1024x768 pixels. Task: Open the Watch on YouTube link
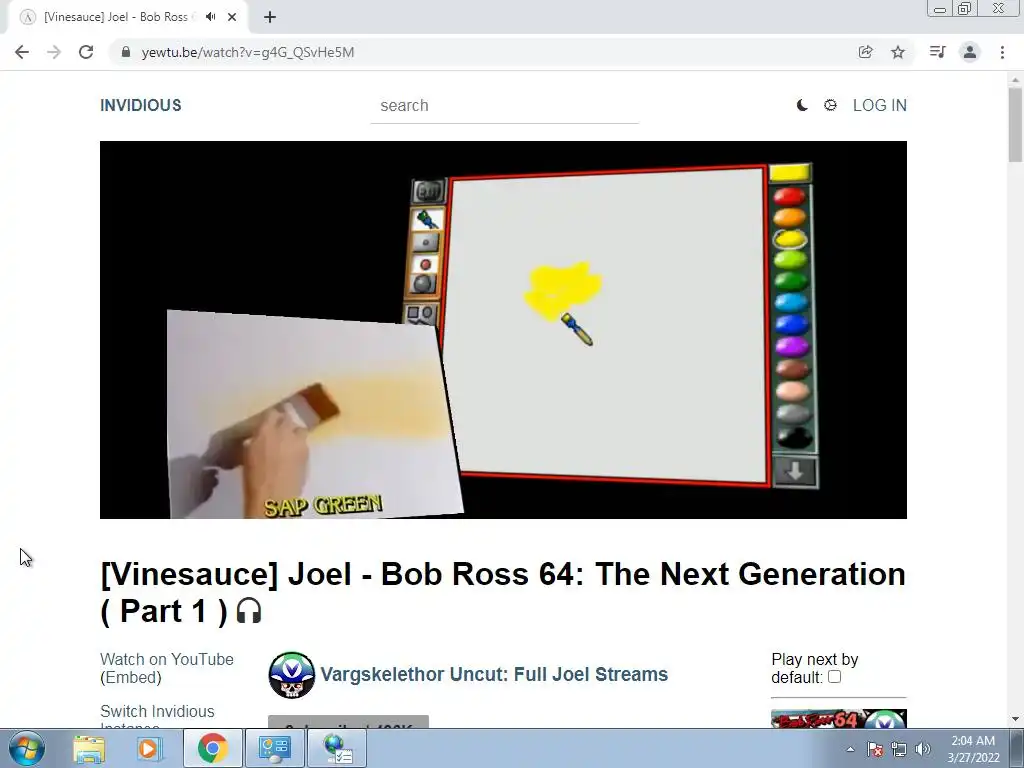[167, 660]
